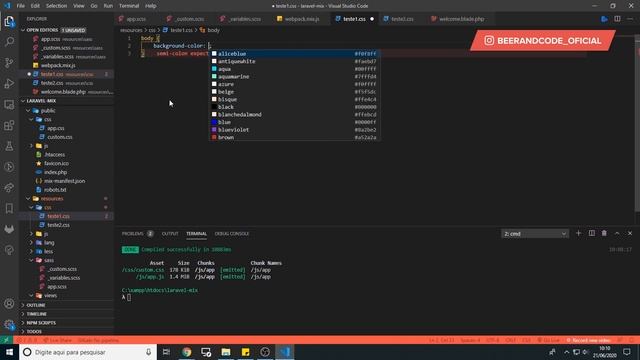Choose the brown color suggestion

pos(295,137)
